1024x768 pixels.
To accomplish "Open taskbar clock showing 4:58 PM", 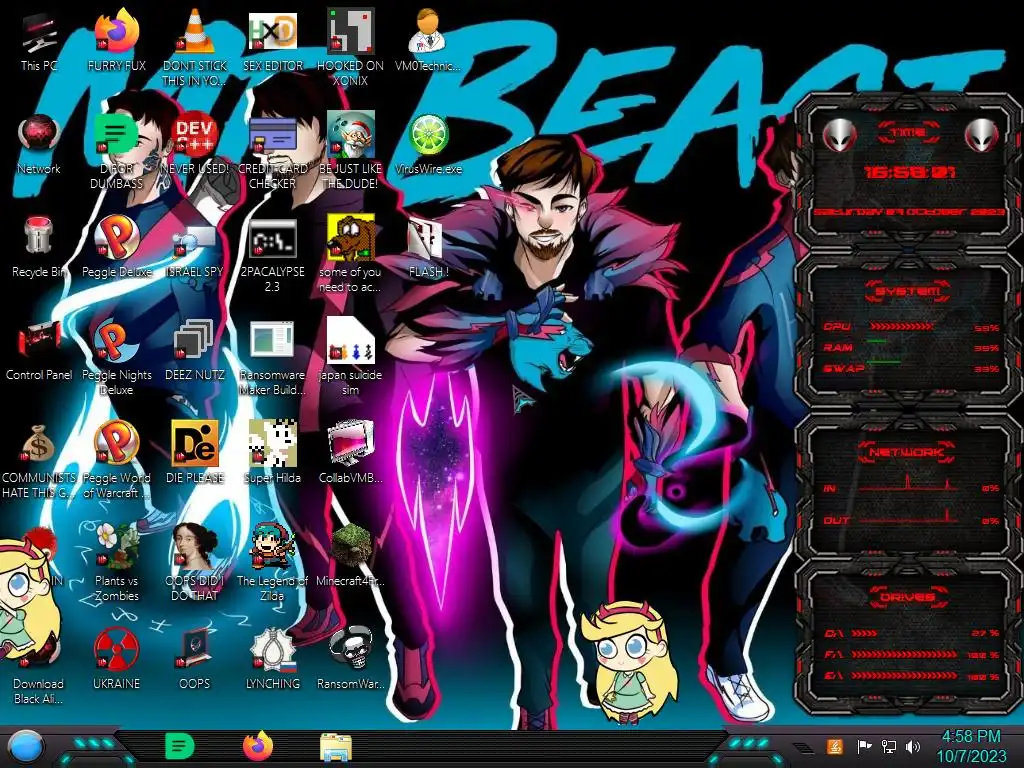I will 971,746.
